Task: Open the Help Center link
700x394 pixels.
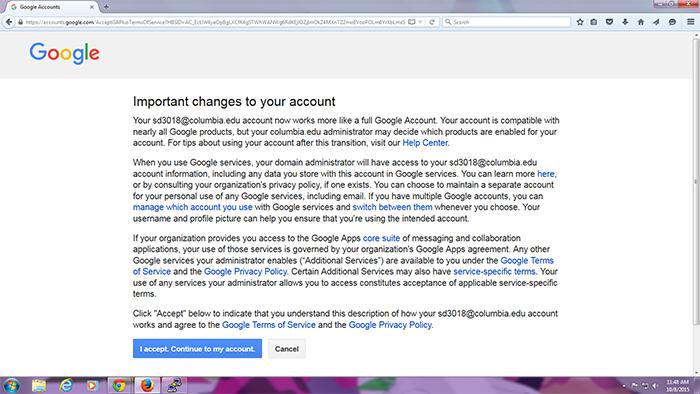Action: click(x=425, y=143)
